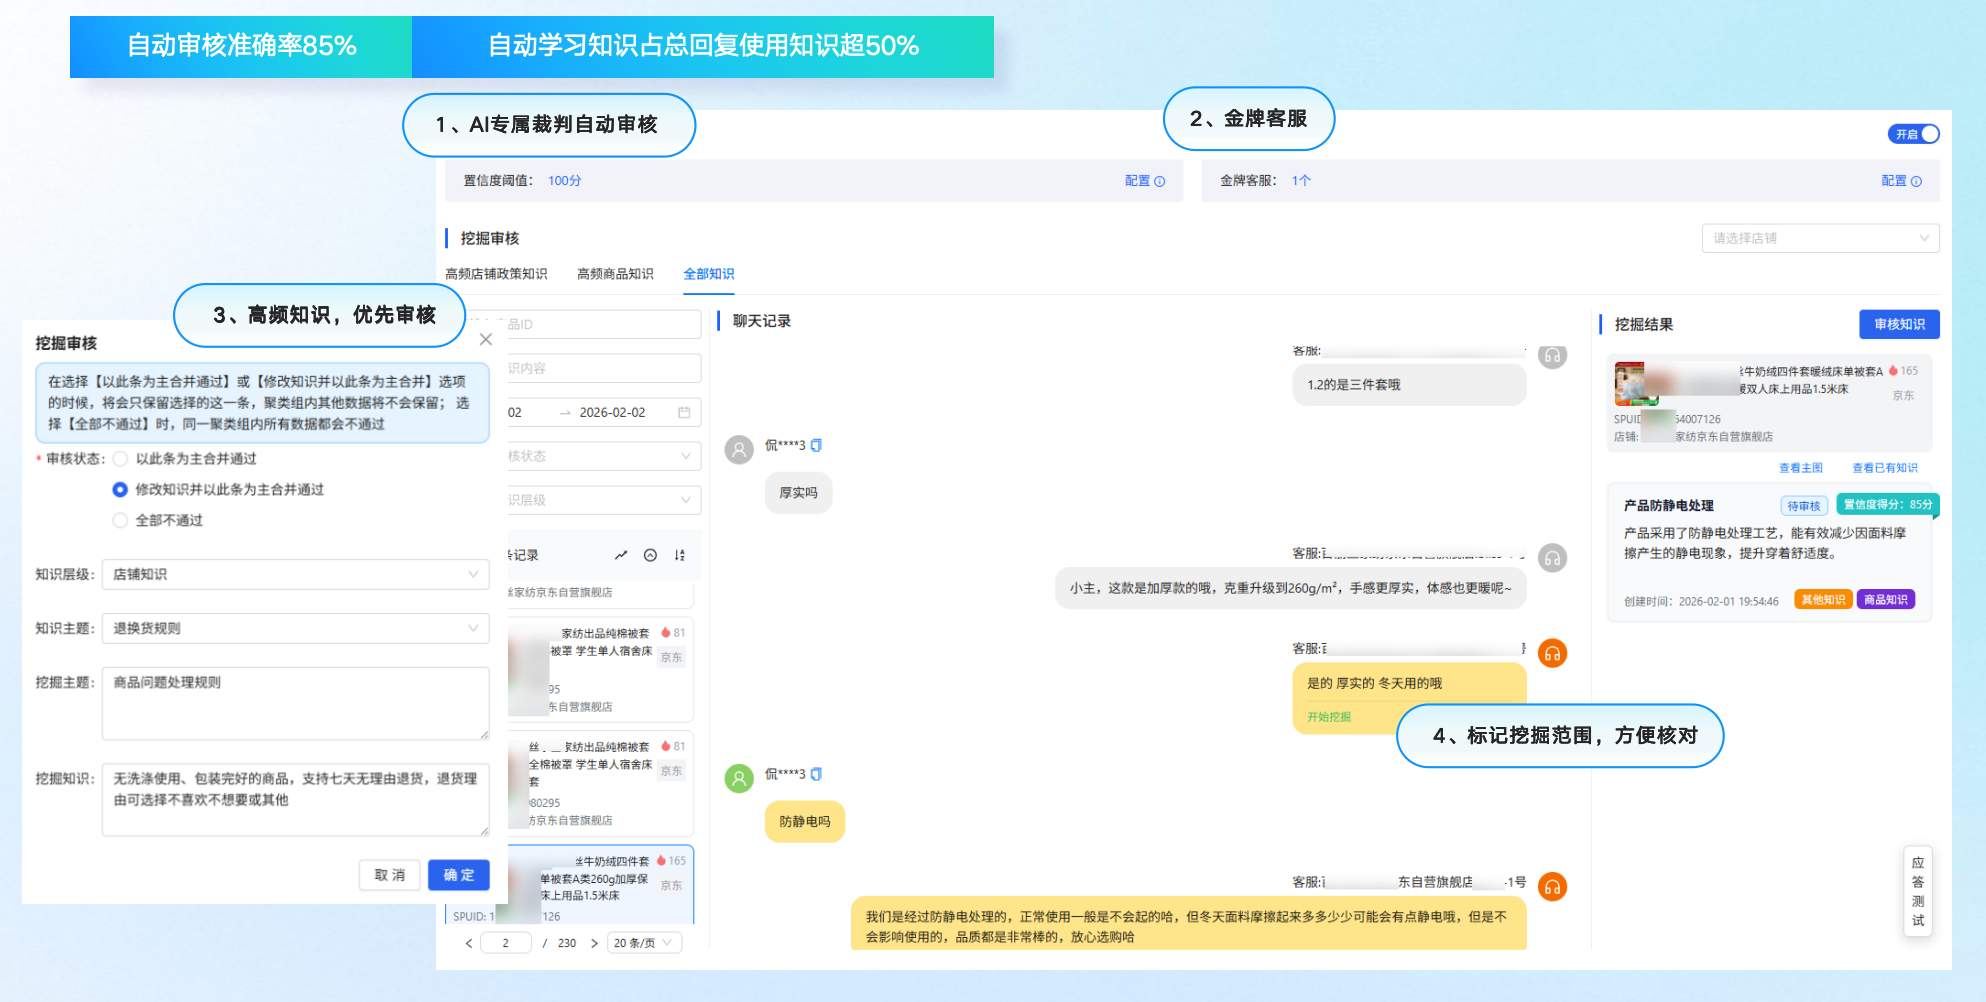Screen dimensions: 1986x1002
Task: Open the 请选择店铺 store selector dropdown
Action: (1820, 238)
